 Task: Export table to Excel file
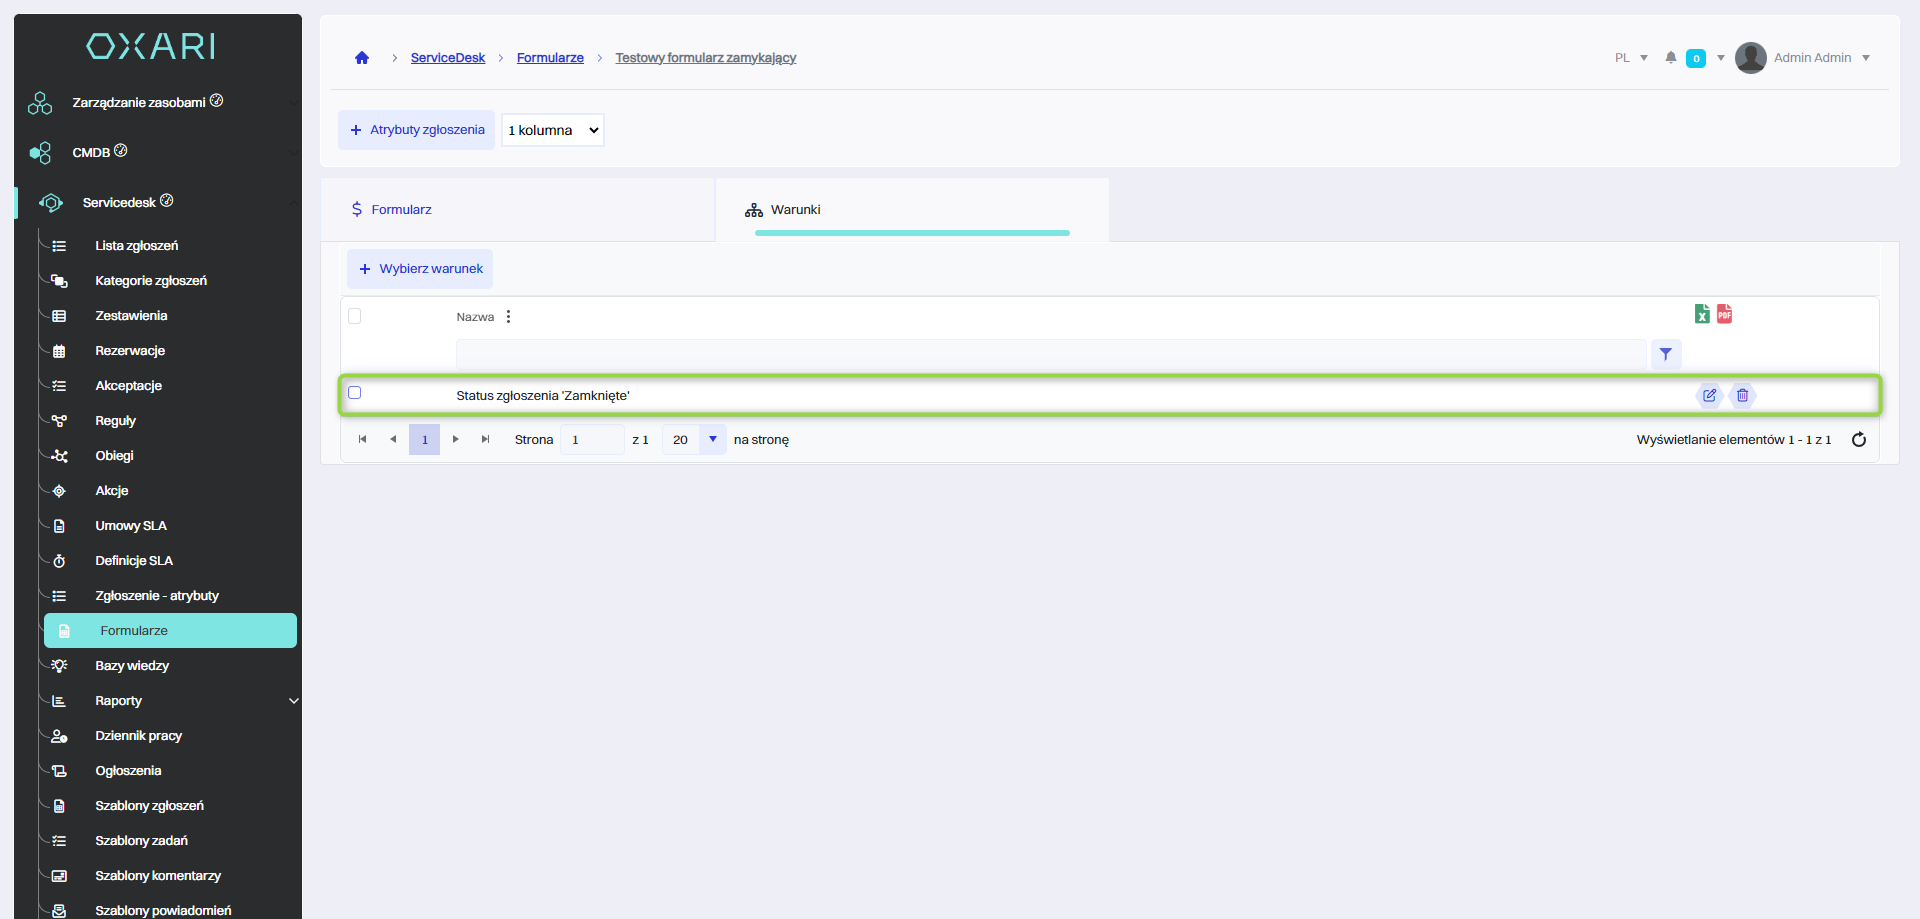tap(1702, 314)
